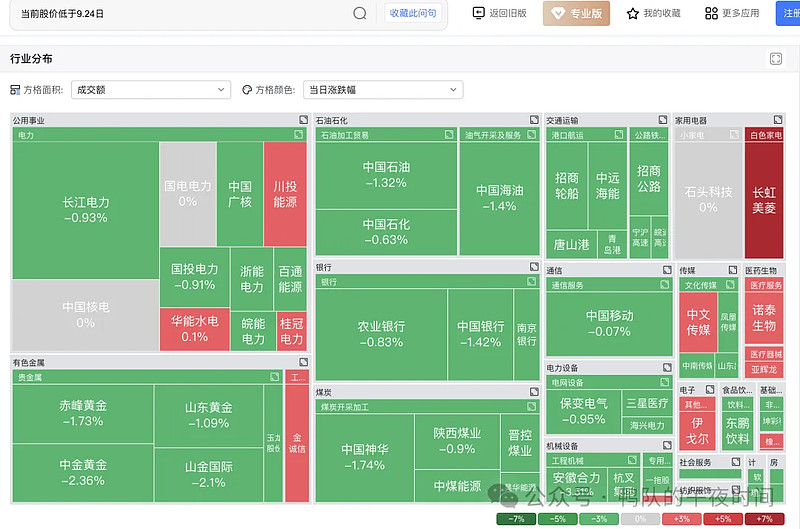Screen dimensions: 800x529
Task: Expand the 贵金属 sub-sector icon
Action: tap(274, 377)
